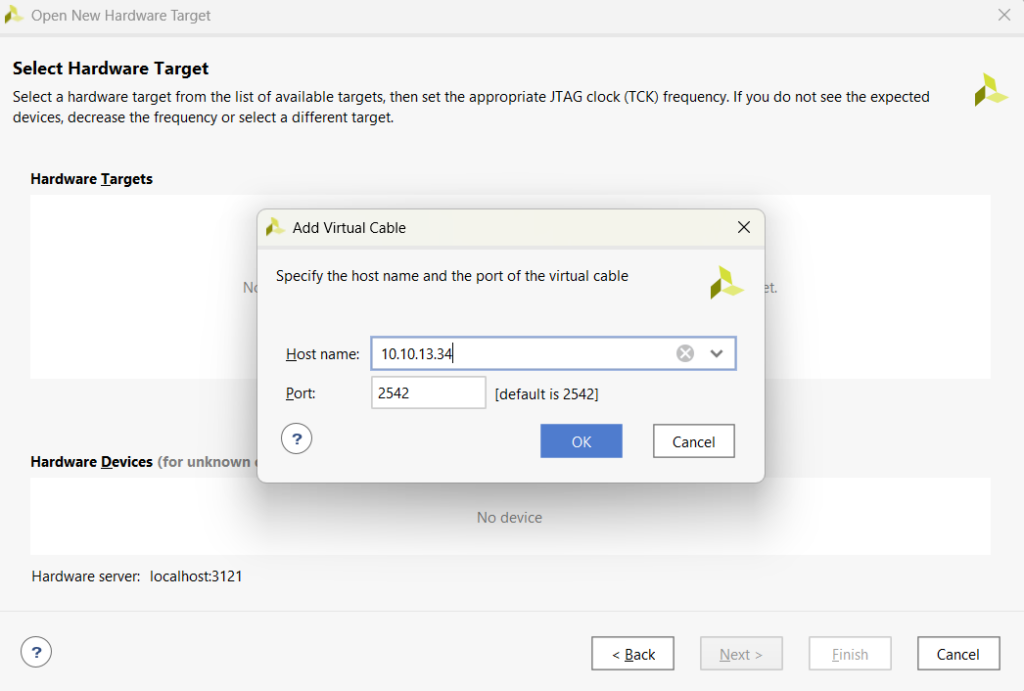
Task: Click the Vivado logo in Add Virtual Cable title bar
Action: 275,227
